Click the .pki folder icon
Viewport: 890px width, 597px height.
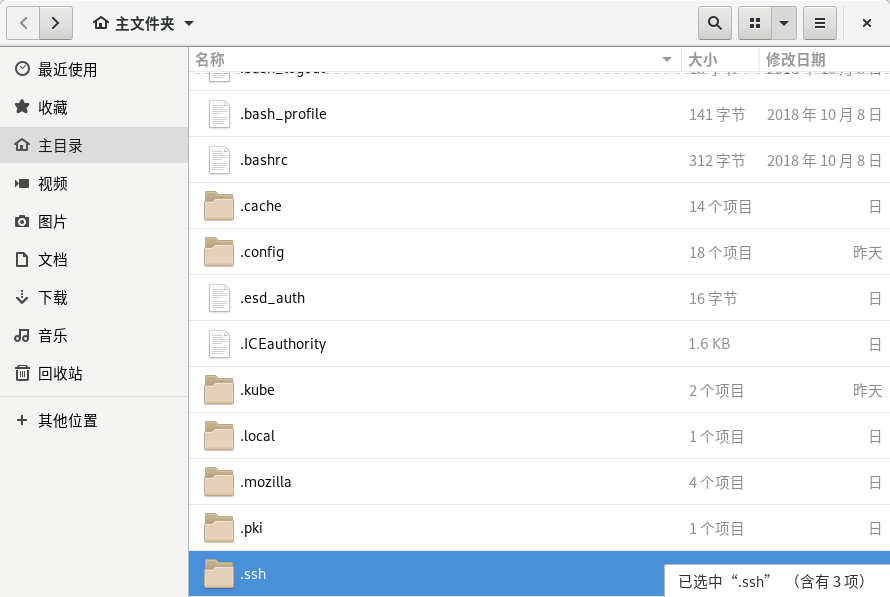(x=219, y=527)
